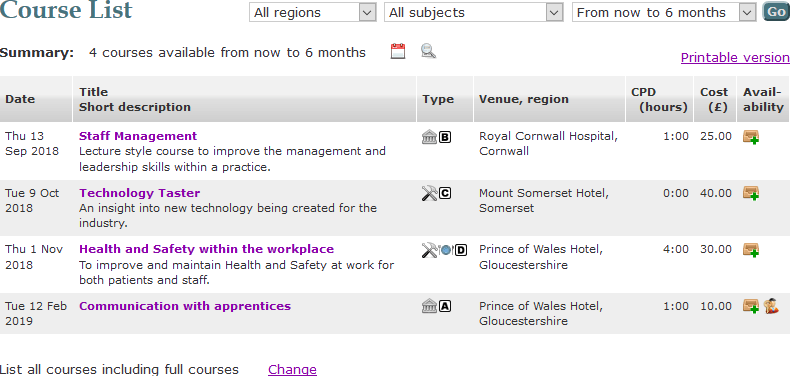Open the Staff Management course title
Screen dimensions: 790x376
(x=138, y=136)
